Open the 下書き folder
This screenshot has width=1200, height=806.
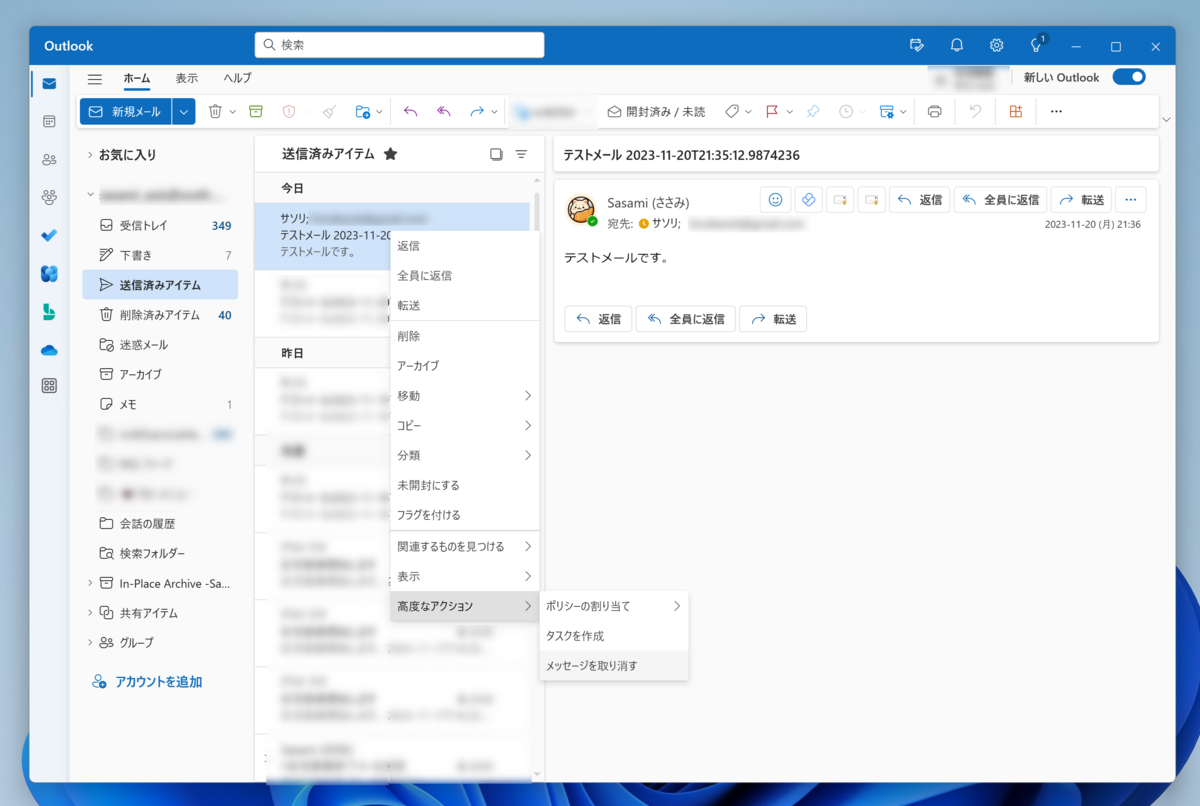[160, 255]
